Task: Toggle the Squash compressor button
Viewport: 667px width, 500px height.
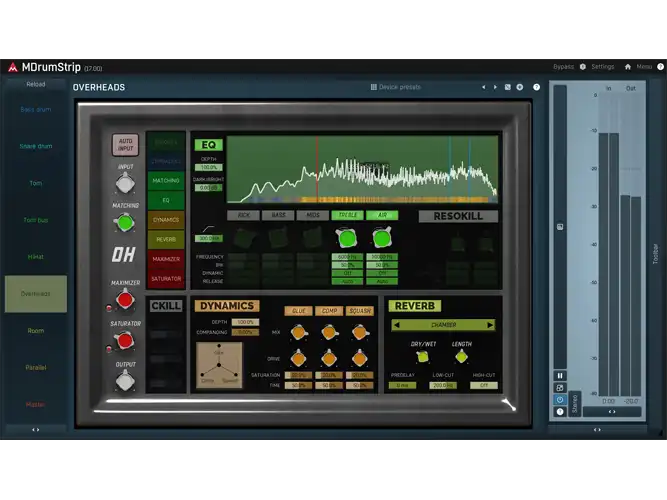Action: pos(360,311)
